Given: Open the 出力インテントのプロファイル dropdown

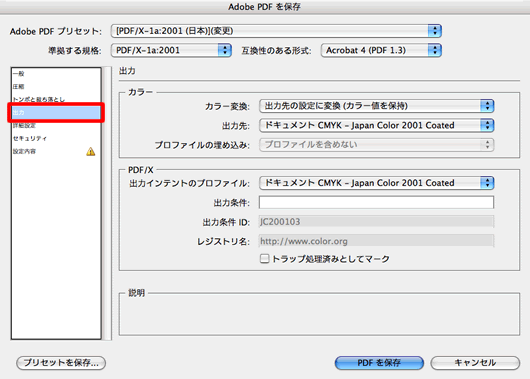Looking at the screenshot, I should pos(377,183).
